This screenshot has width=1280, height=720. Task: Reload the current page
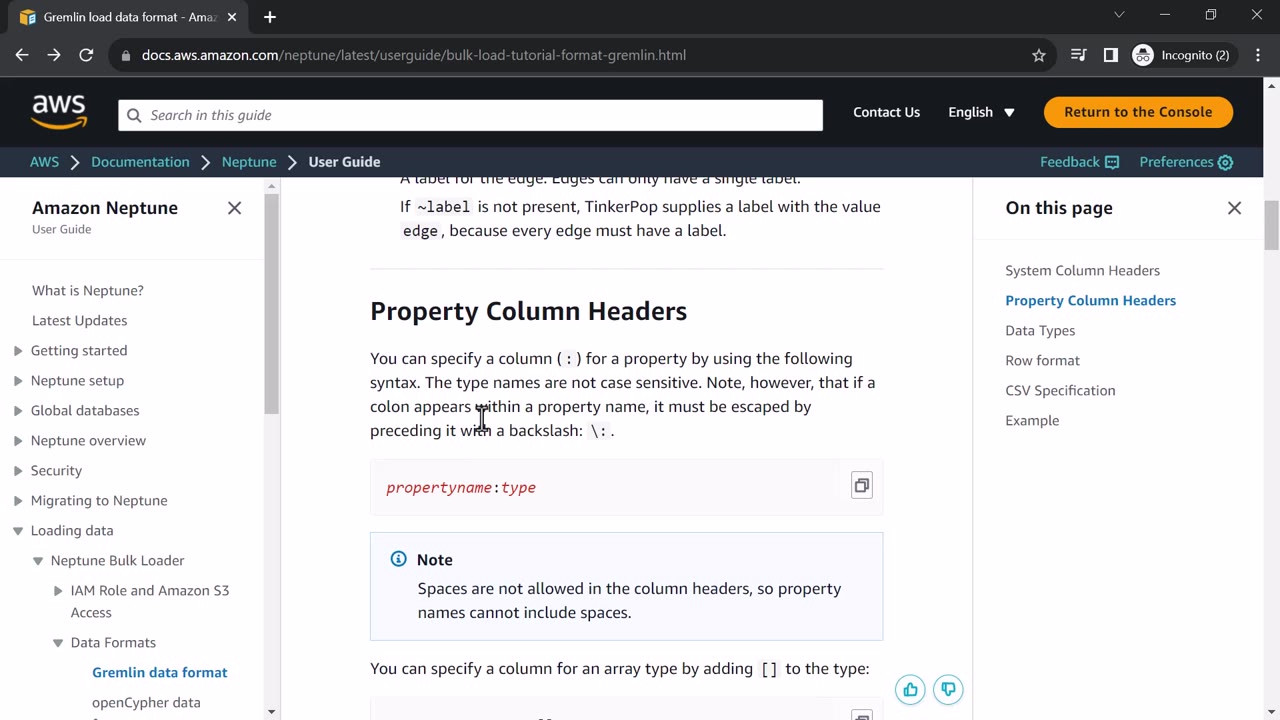pos(86,55)
